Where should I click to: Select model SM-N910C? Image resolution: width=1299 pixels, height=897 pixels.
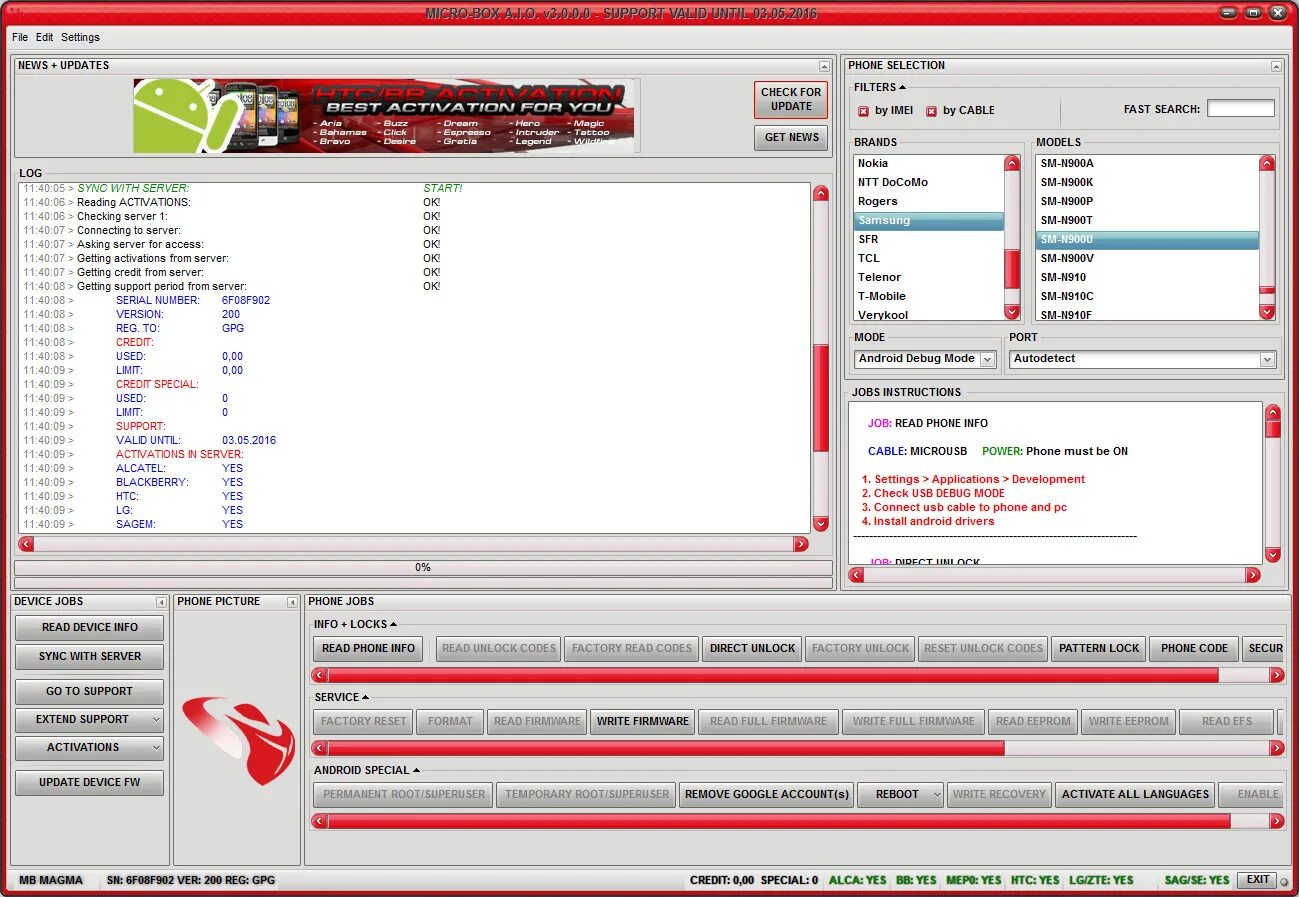coord(1147,296)
